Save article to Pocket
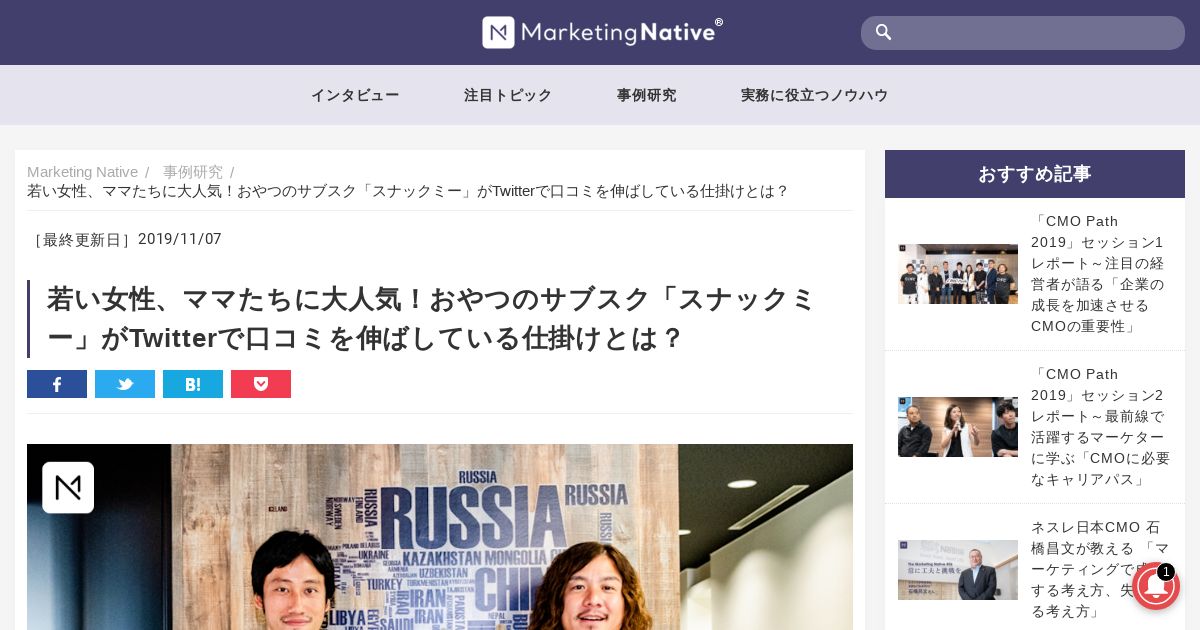Viewport: 1200px width, 630px height. pos(261,384)
